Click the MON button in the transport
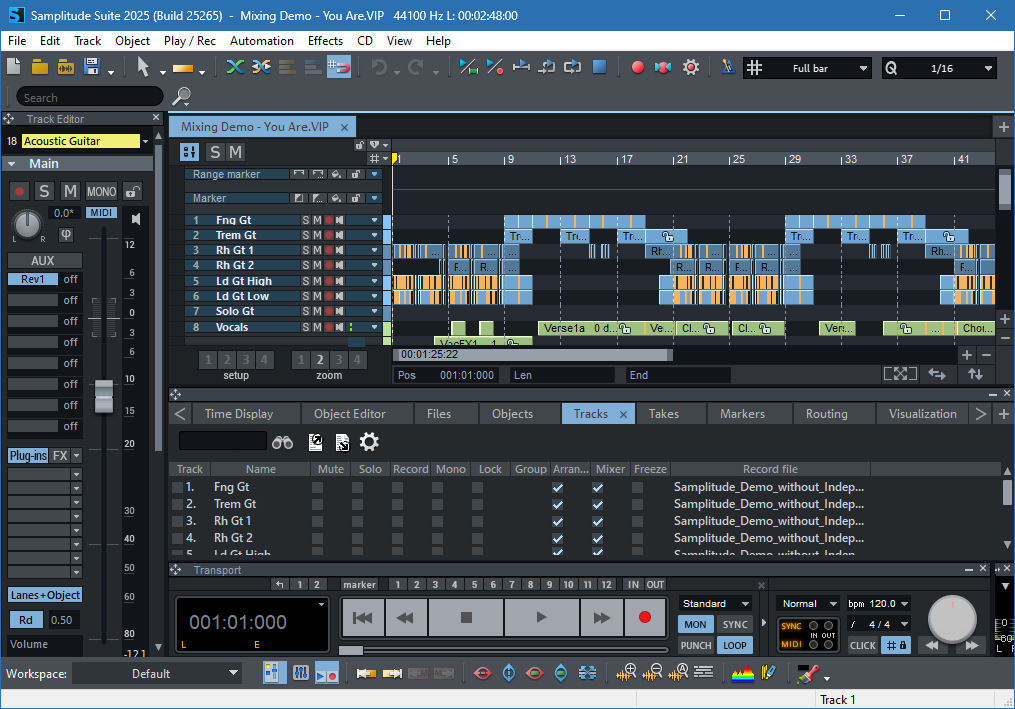Screen dimensions: 1015x709 click(x=695, y=623)
